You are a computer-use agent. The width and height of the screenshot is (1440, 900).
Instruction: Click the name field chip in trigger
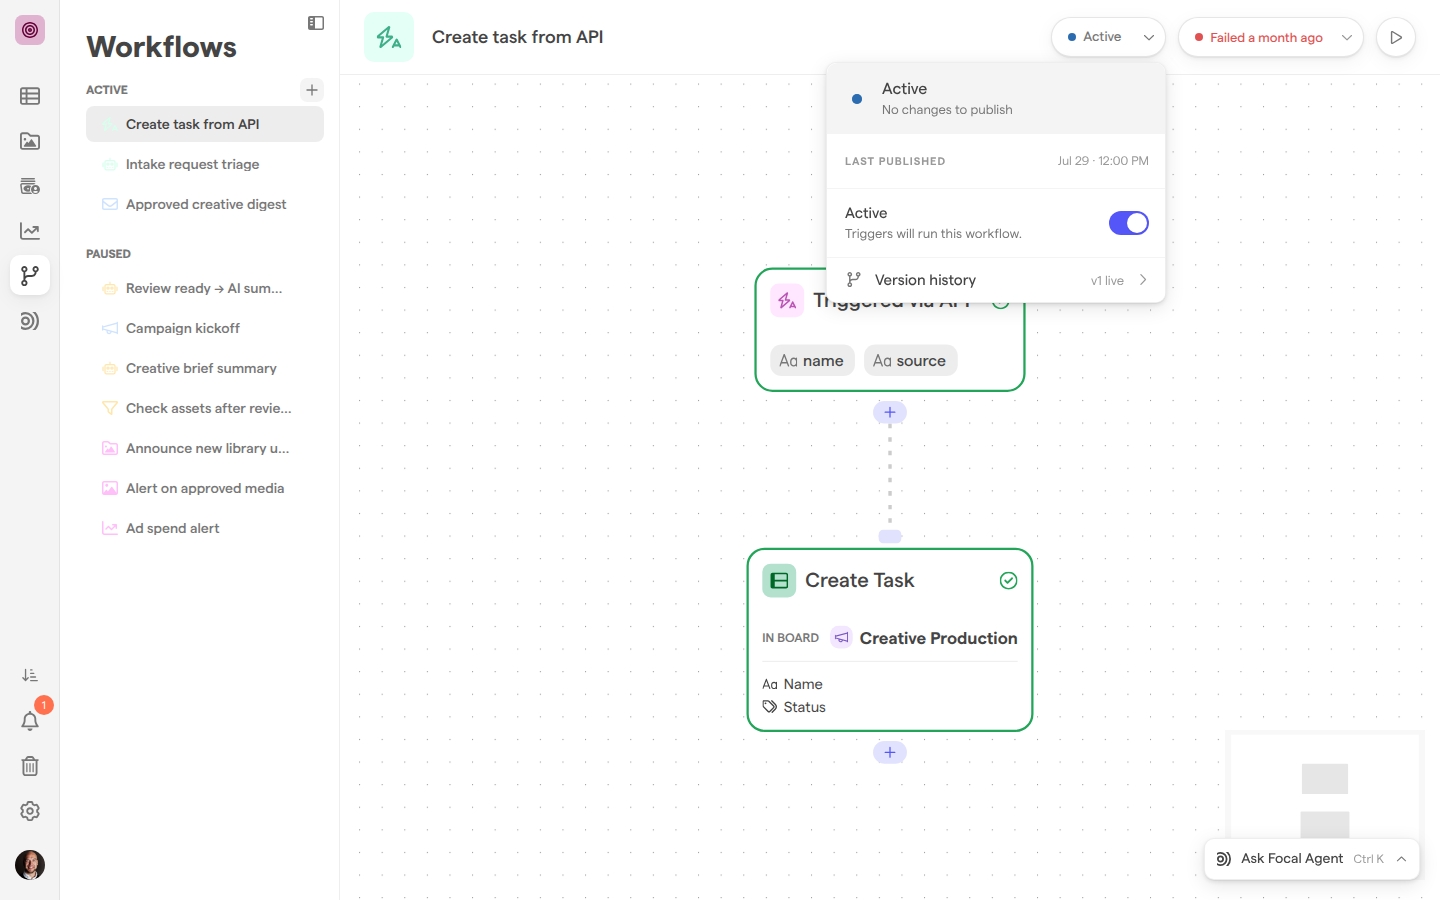click(812, 360)
